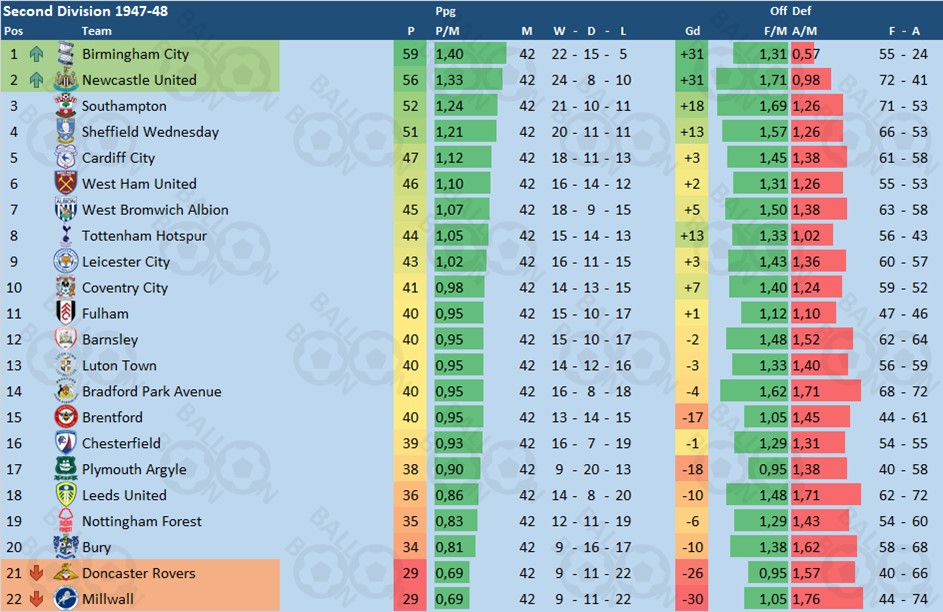Select the Sheffield Wednesday team name
The width and height of the screenshot is (943, 612).
(x=150, y=132)
